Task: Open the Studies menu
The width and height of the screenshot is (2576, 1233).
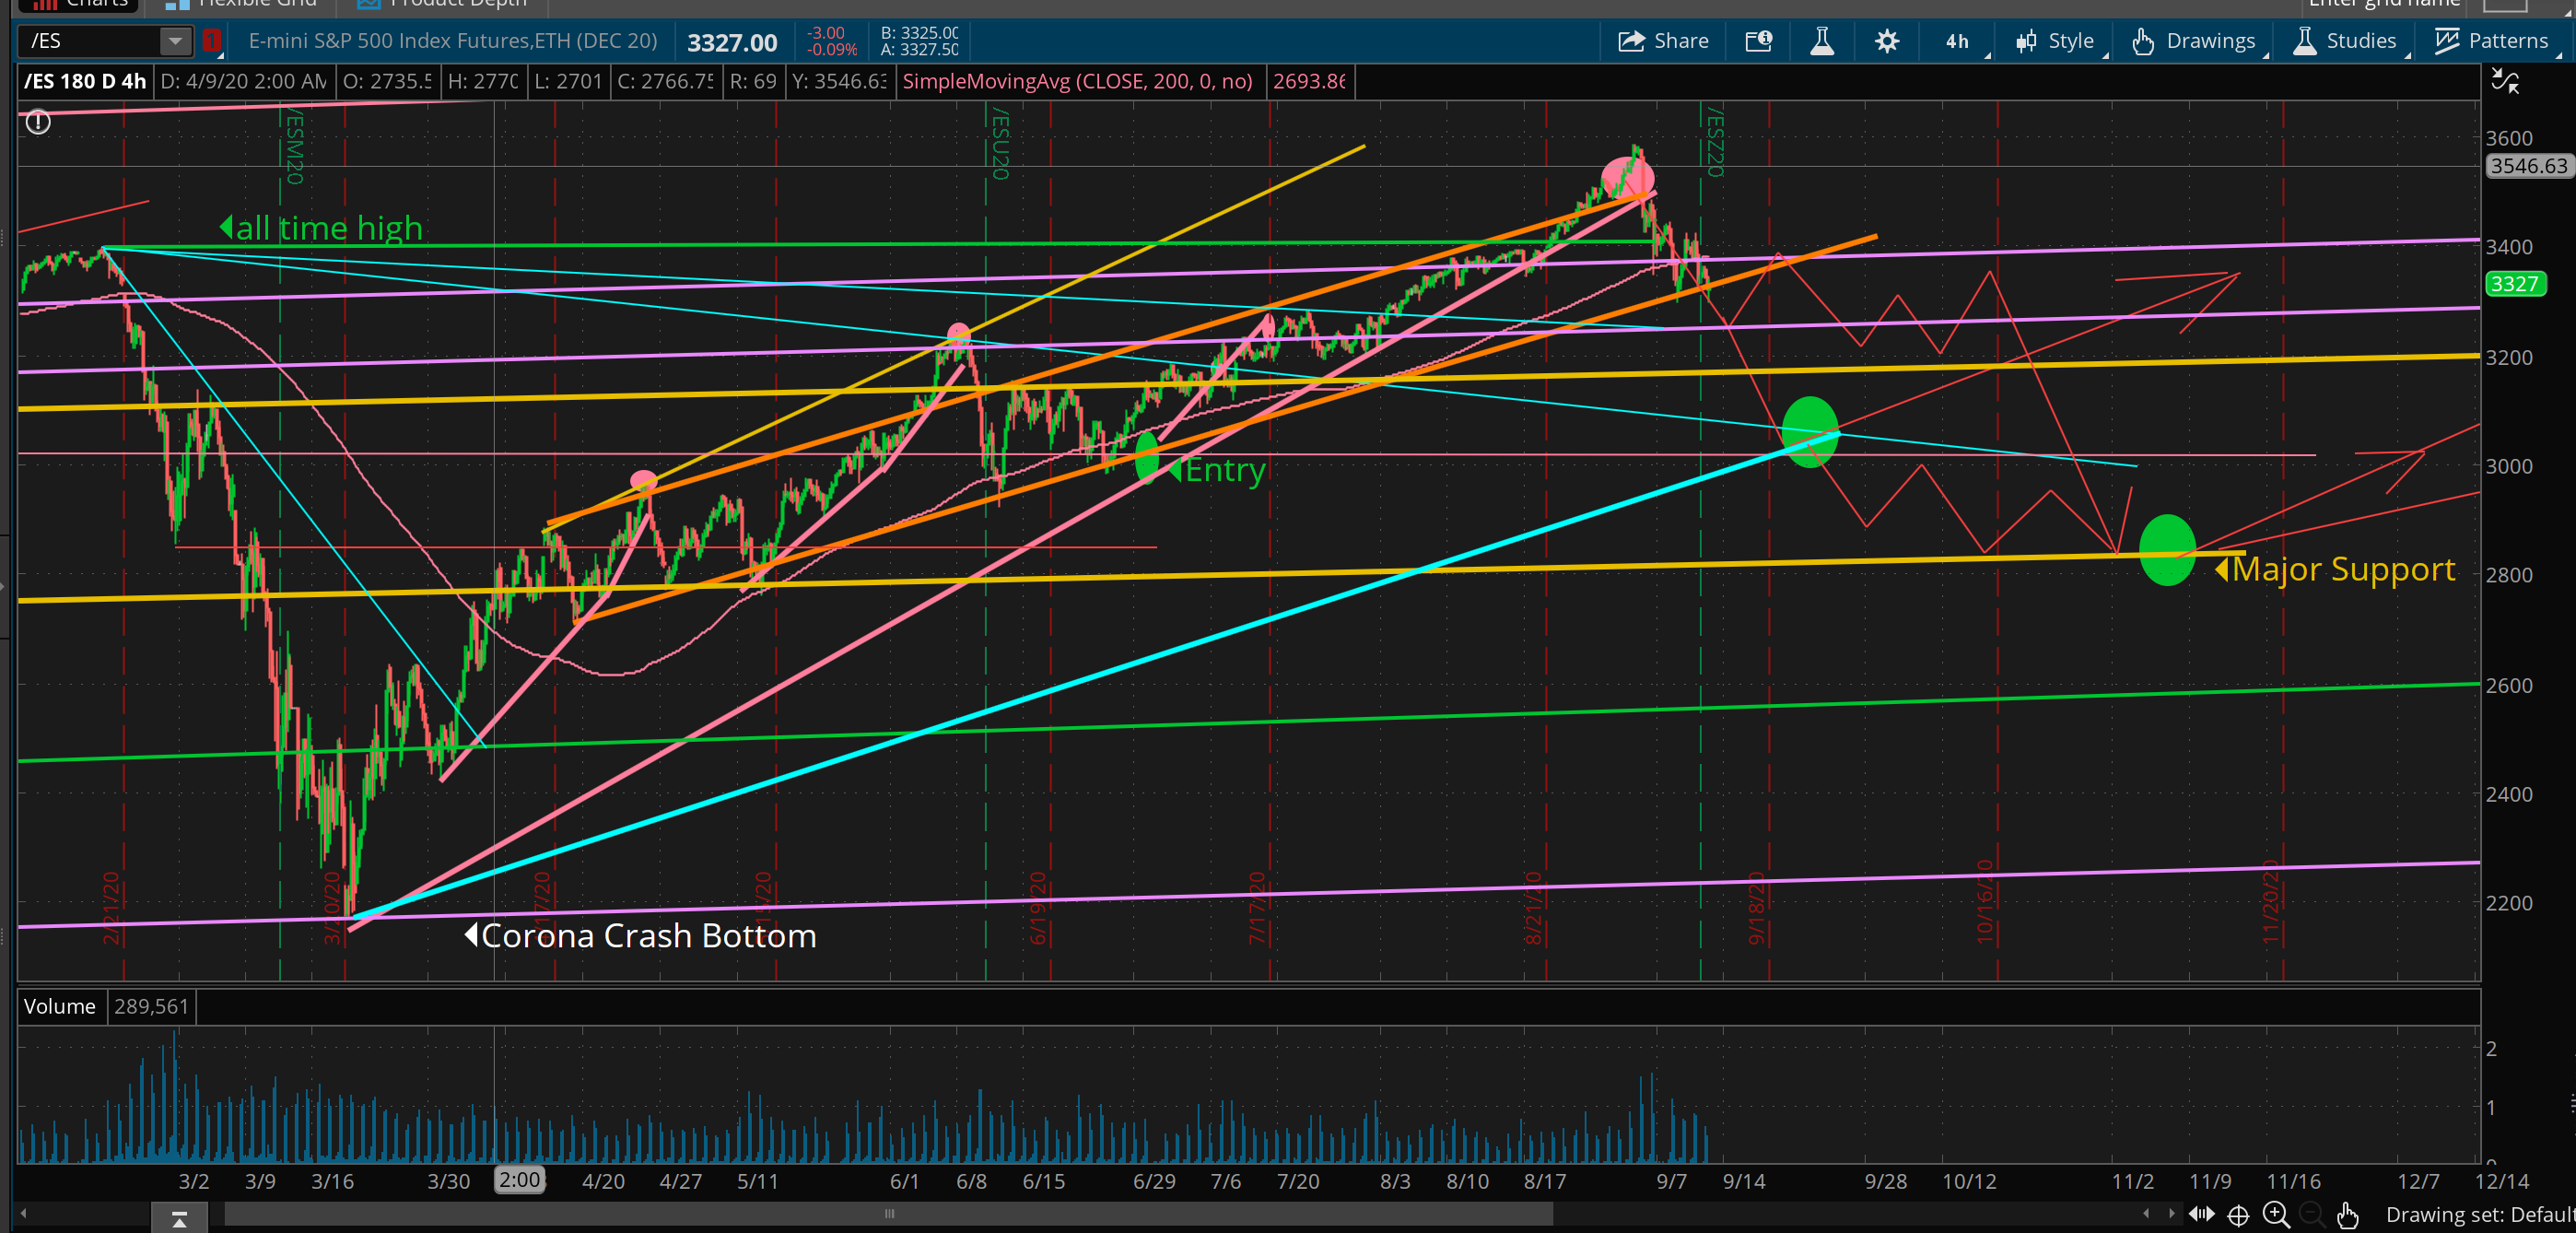Action: tap(2345, 41)
